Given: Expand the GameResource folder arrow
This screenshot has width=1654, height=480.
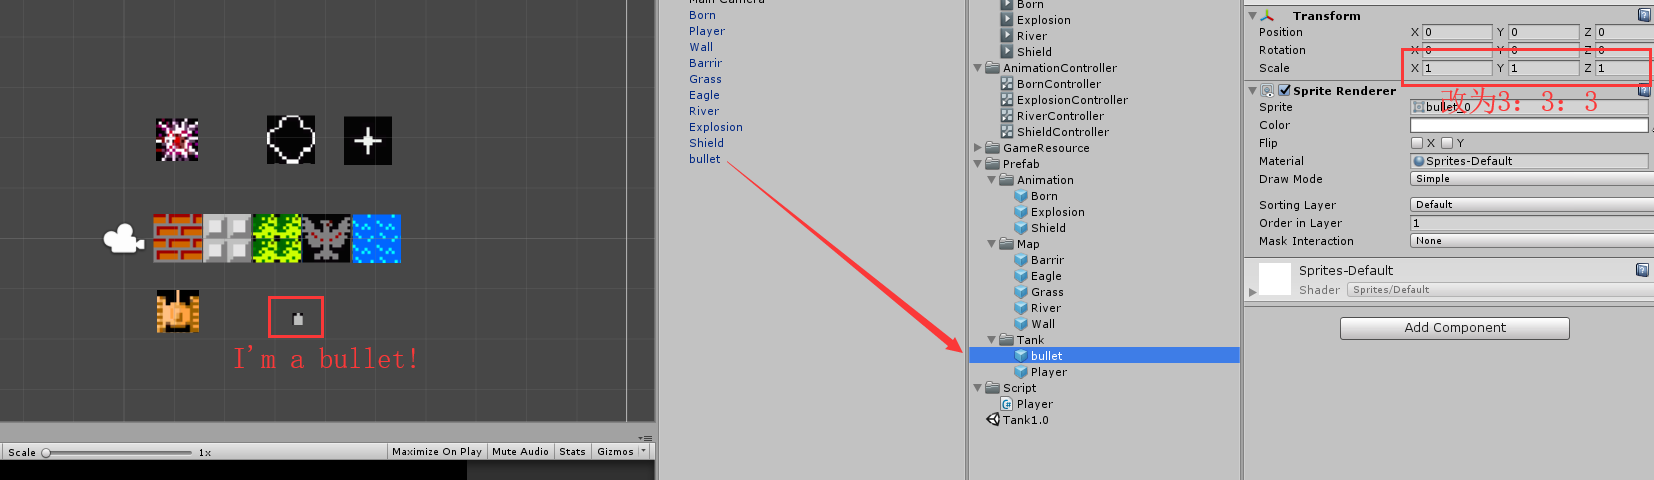Looking at the screenshot, I should click(978, 148).
